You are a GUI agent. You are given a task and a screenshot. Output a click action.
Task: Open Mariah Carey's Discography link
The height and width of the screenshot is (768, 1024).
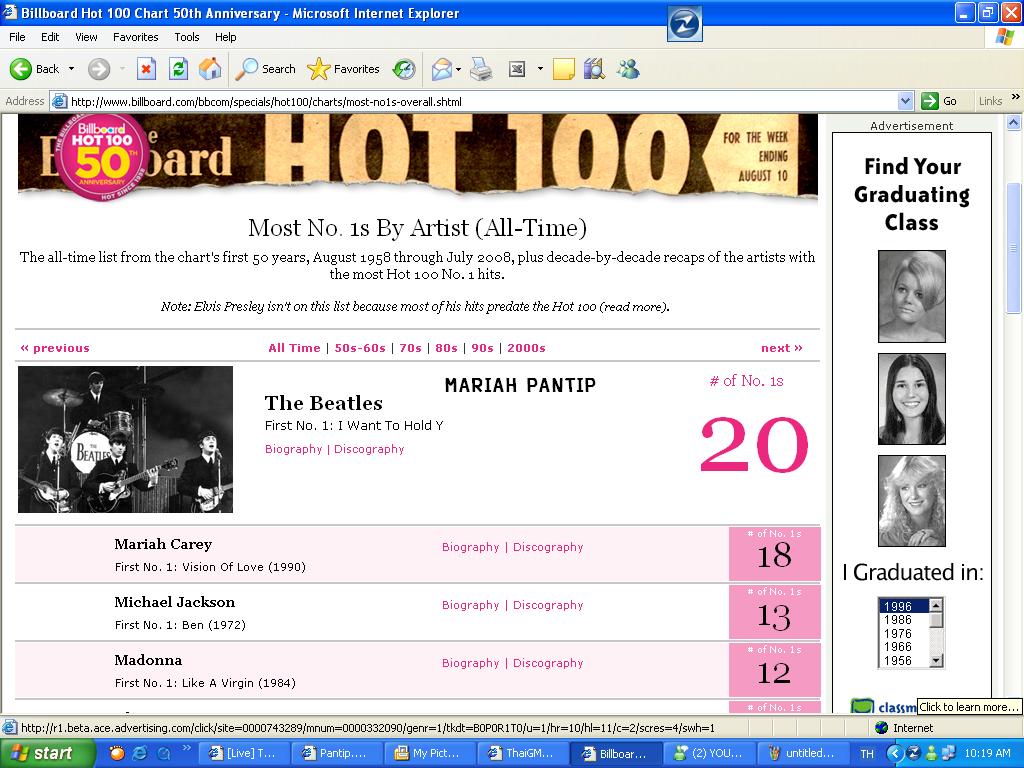pyautogui.click(x=548, y=547)
